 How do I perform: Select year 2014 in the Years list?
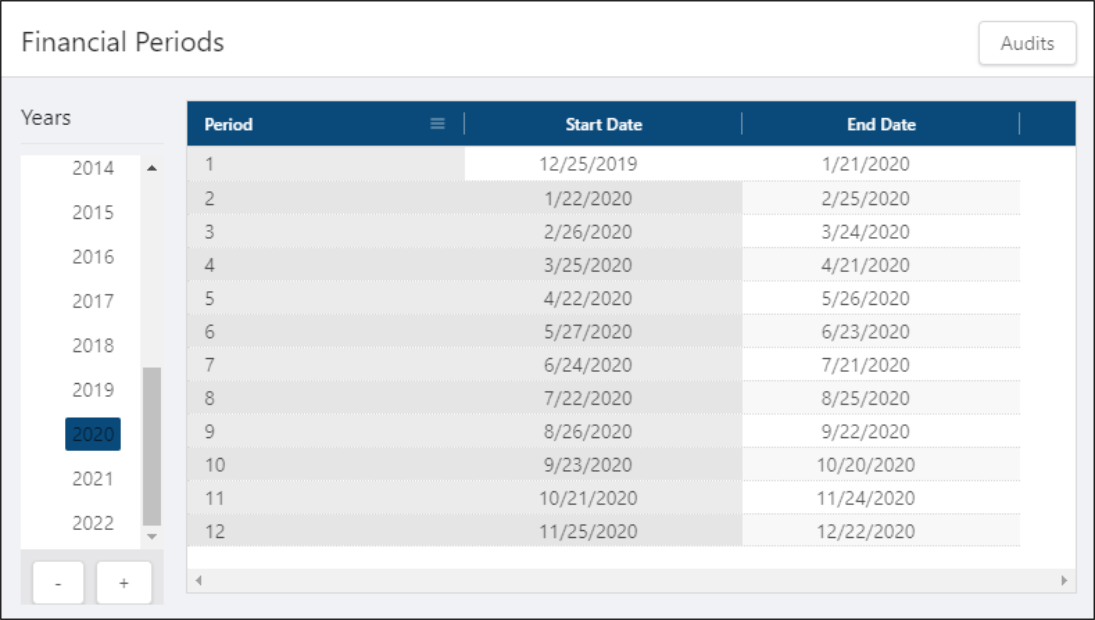tap(93, 168)
